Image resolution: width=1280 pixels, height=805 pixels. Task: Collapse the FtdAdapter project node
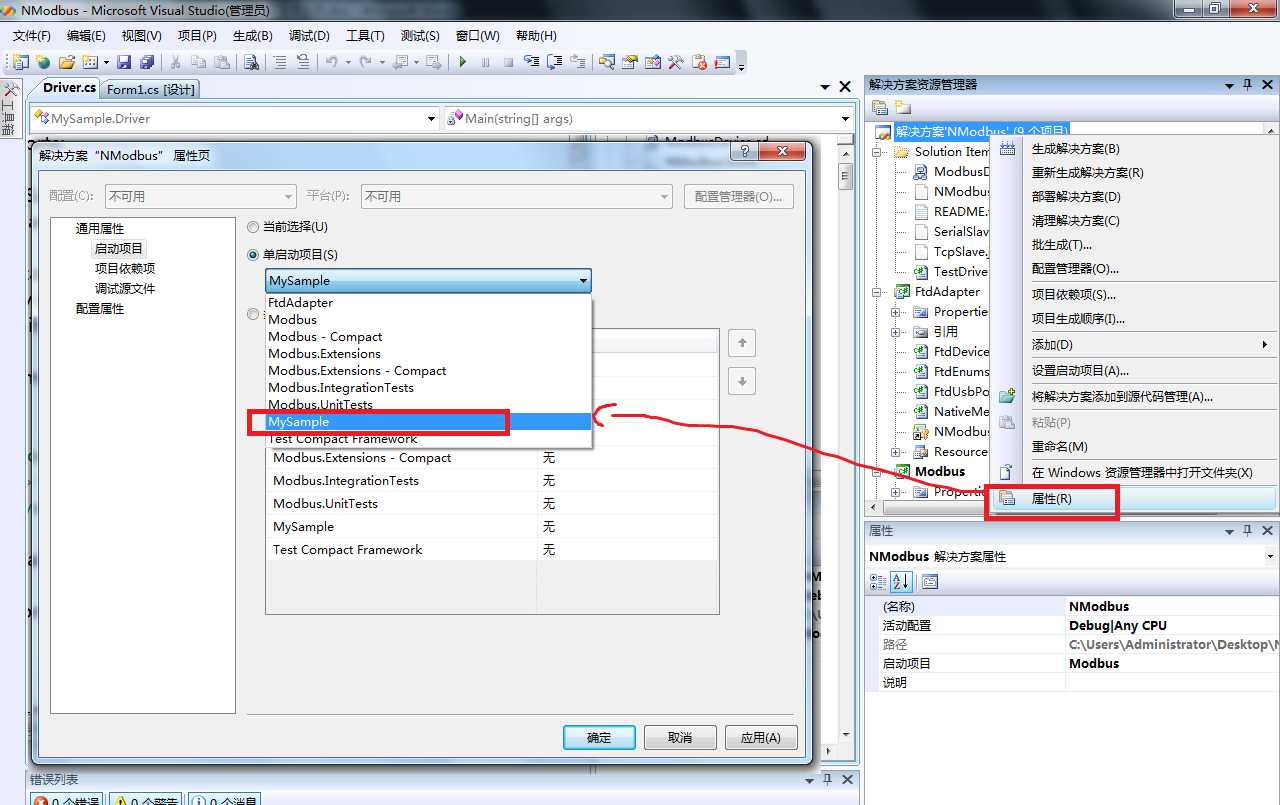click(877, 292)
